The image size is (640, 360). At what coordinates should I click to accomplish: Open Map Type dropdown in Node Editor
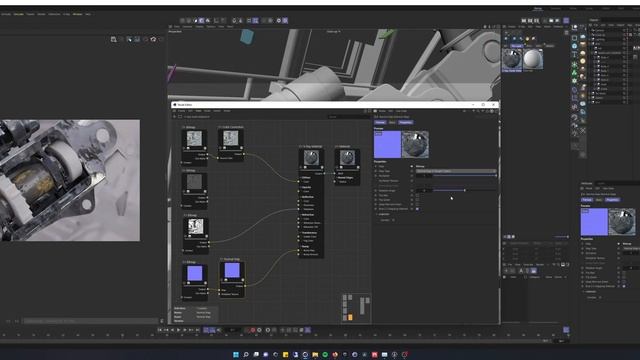pos(456,171)
